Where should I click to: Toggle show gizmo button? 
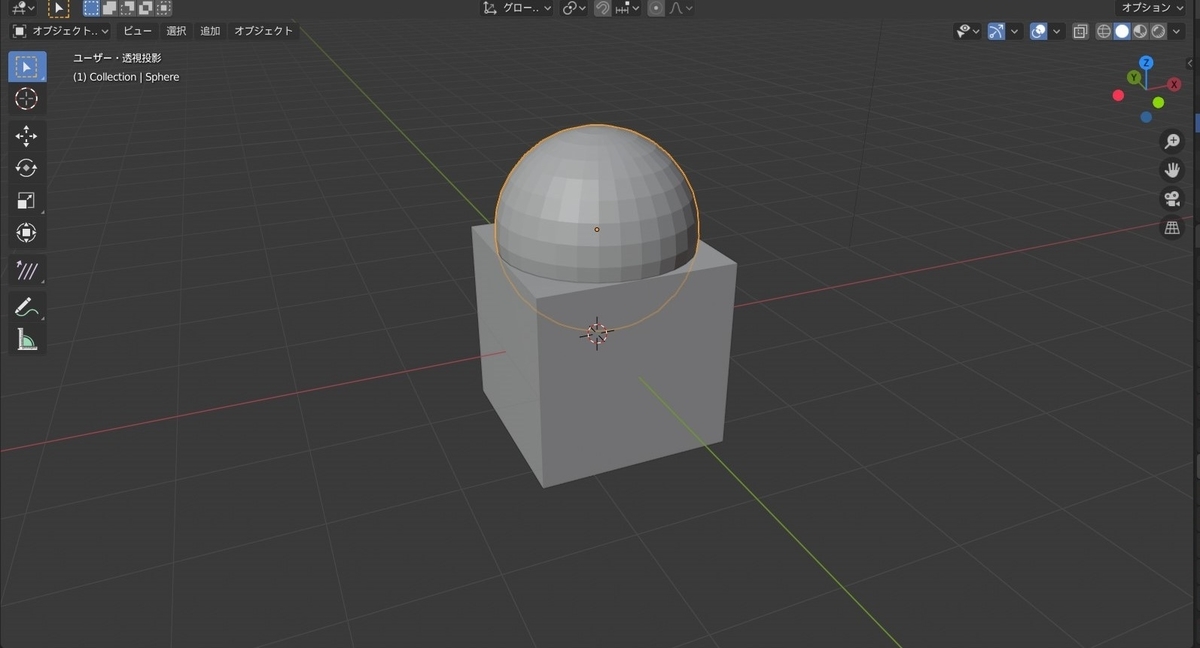tap(996, 31)
